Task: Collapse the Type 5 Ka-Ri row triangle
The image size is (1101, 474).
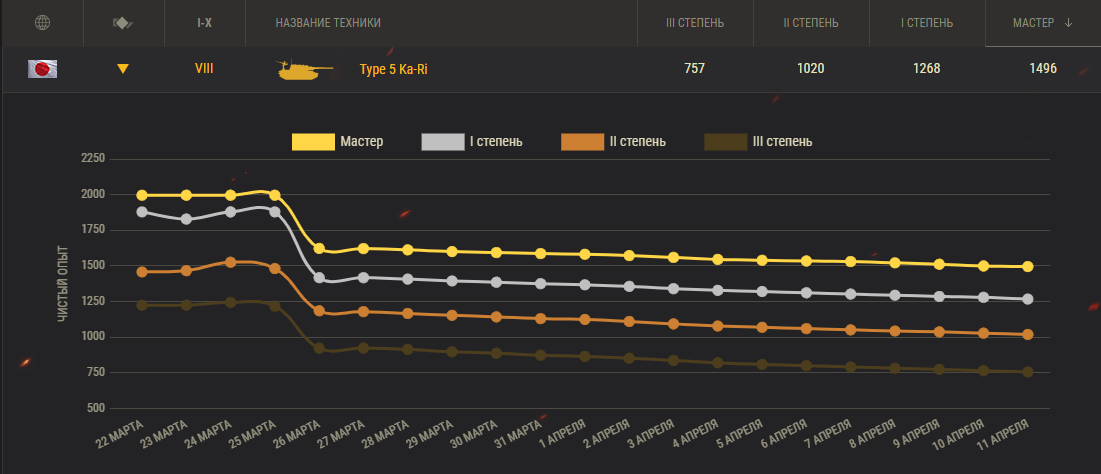Action: (123, 69)
